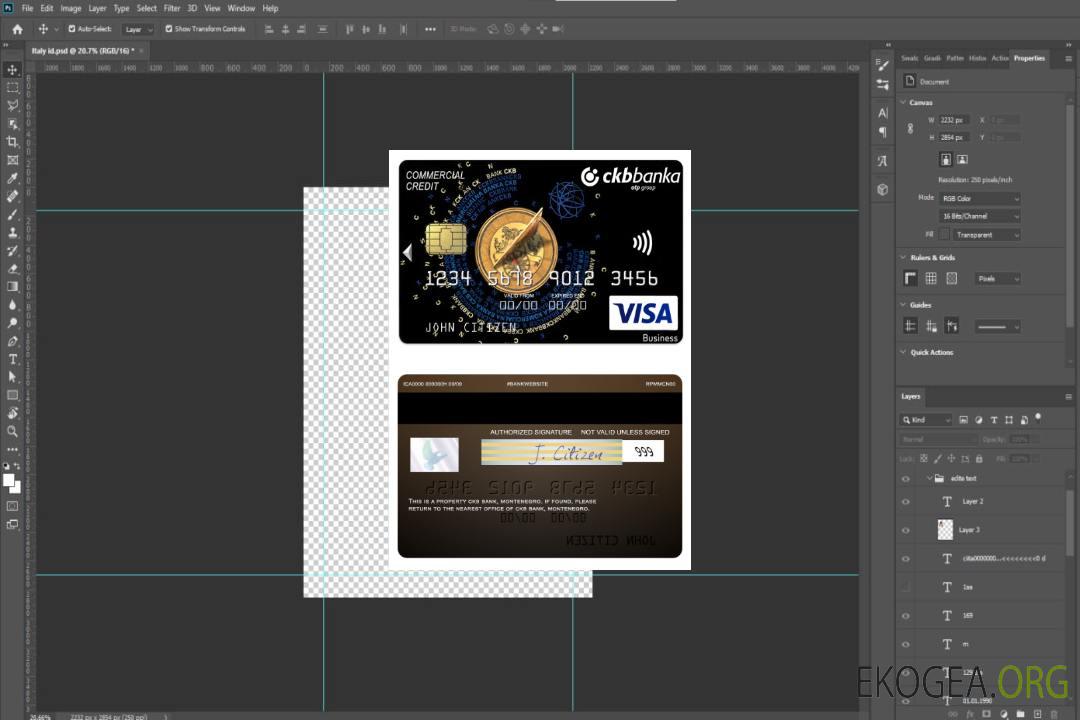
Task: Select the Lasso tool
Action: click(x=12, y=105)
